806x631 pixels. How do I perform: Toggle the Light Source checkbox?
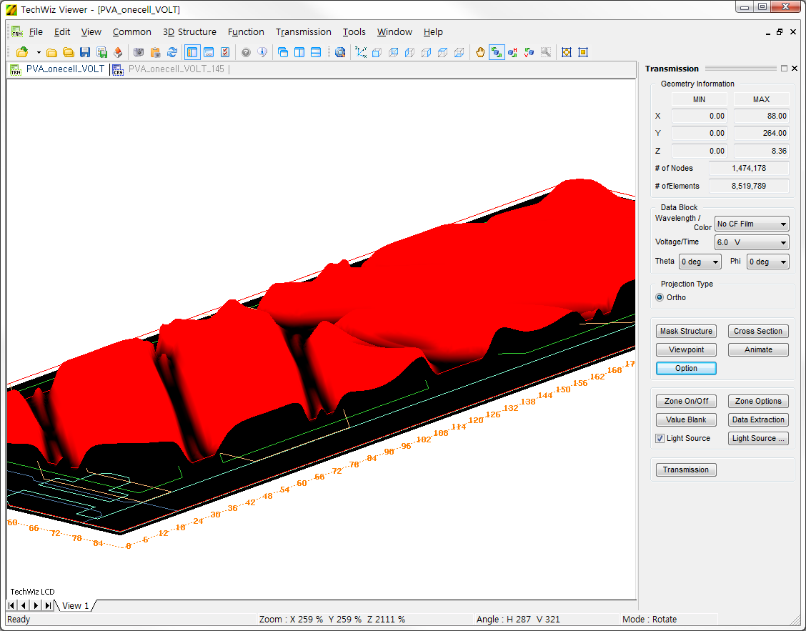coord(660,438)
